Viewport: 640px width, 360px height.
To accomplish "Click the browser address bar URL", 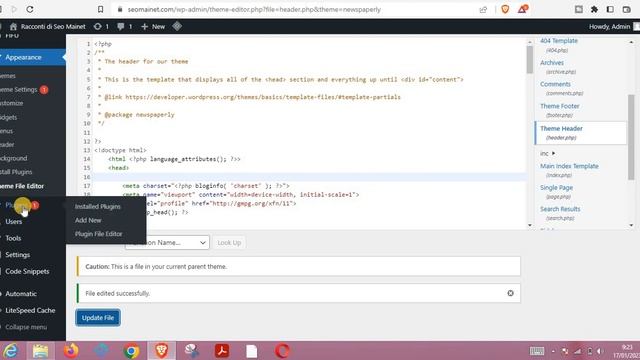I will pyautogui.click(x=254, y=9).
